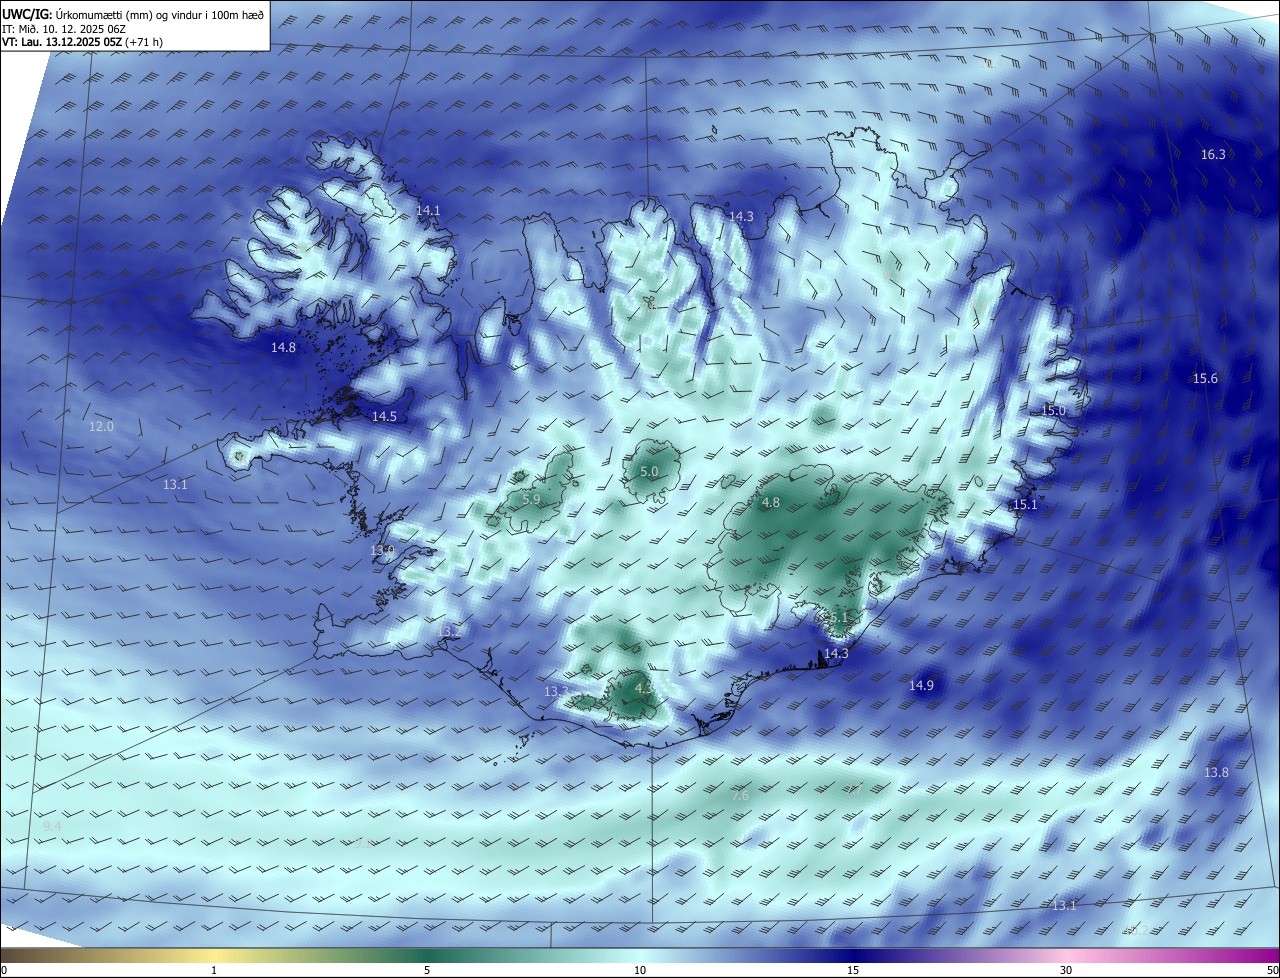The width and height of the screenshot is (1280, 978).
Task: Click the 15.6 value label on the map
Action: point(1205,378)
